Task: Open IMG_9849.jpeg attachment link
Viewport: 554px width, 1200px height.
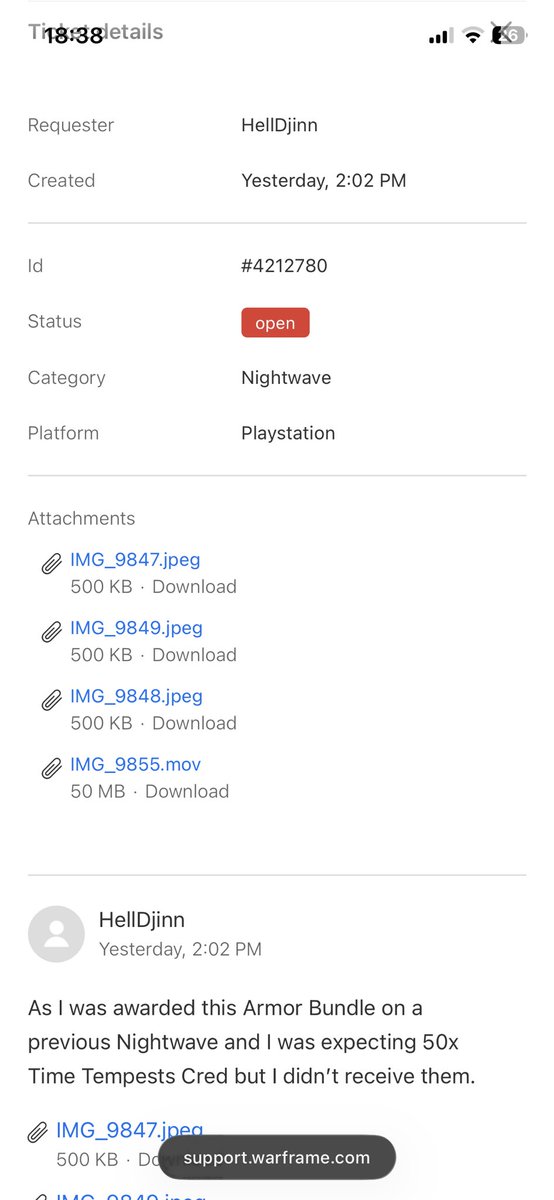Action: (x=136, y=628)
